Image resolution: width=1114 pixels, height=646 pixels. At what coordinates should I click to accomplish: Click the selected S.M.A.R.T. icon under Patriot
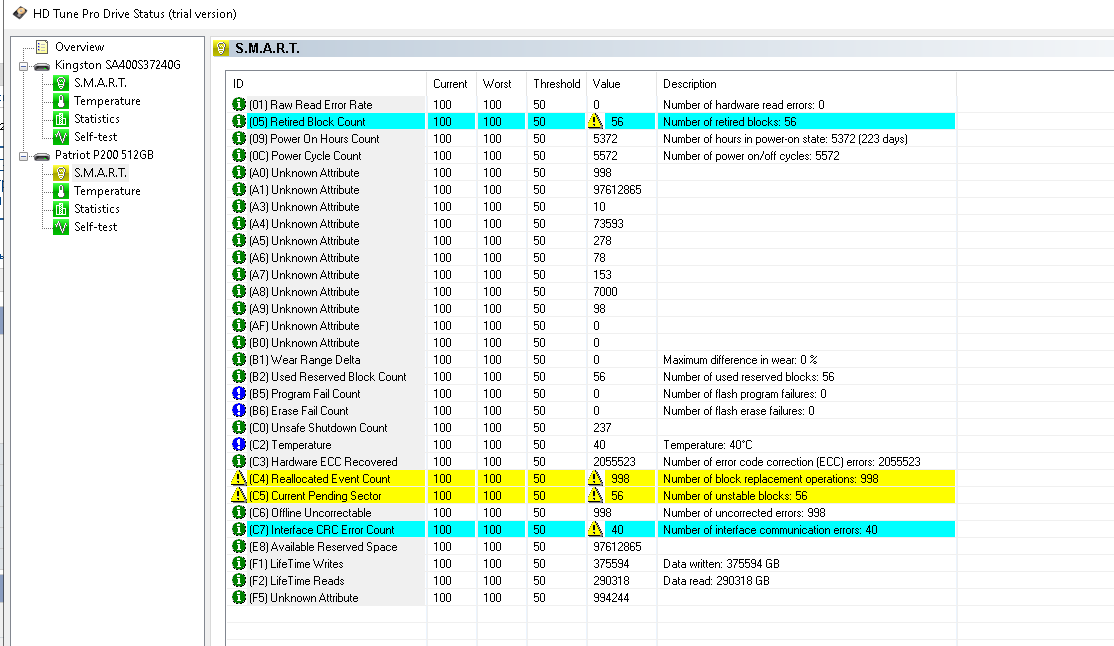[x=61, y=173]
